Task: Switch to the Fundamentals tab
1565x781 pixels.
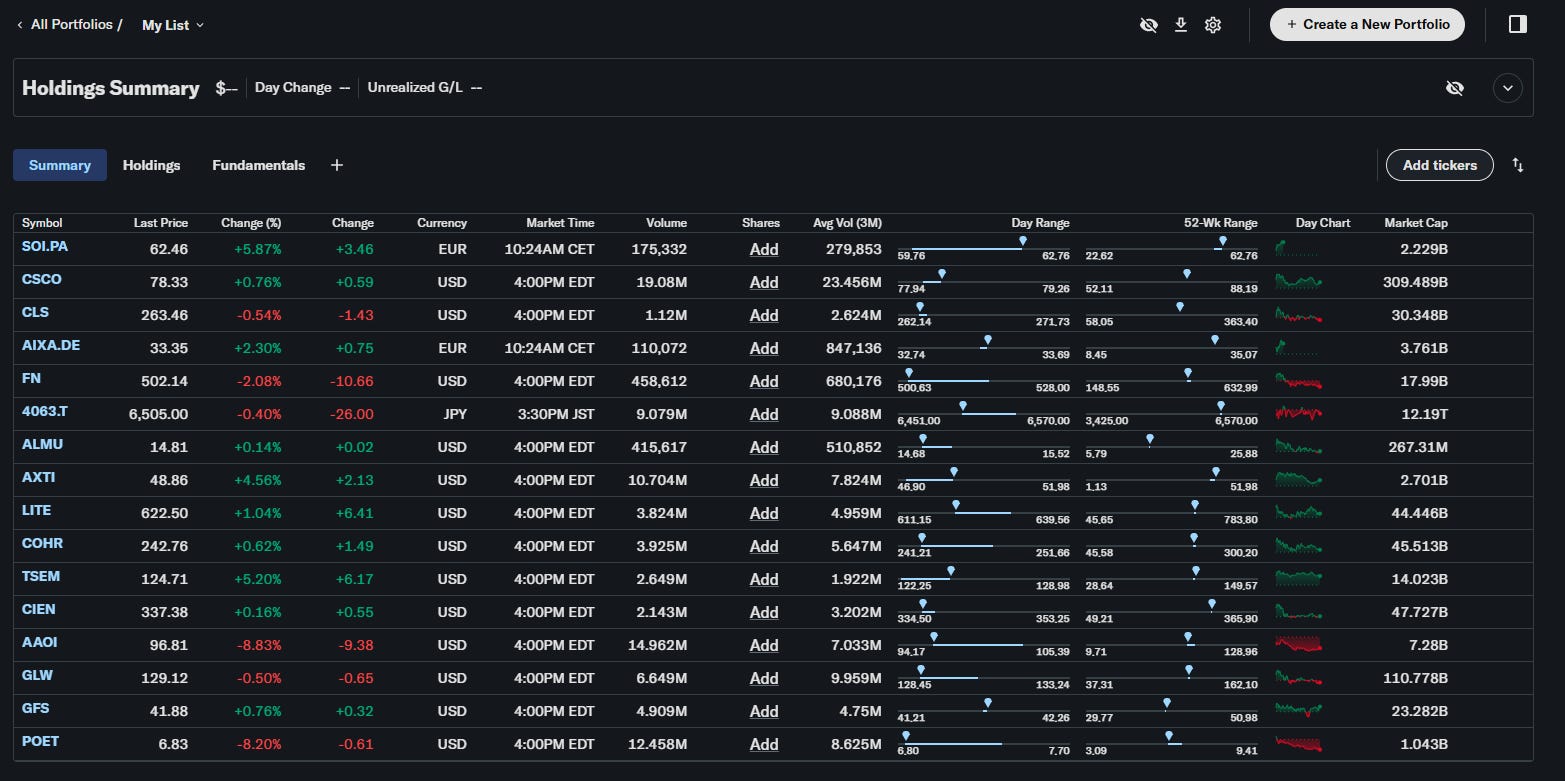Action: tap(258, 165)
